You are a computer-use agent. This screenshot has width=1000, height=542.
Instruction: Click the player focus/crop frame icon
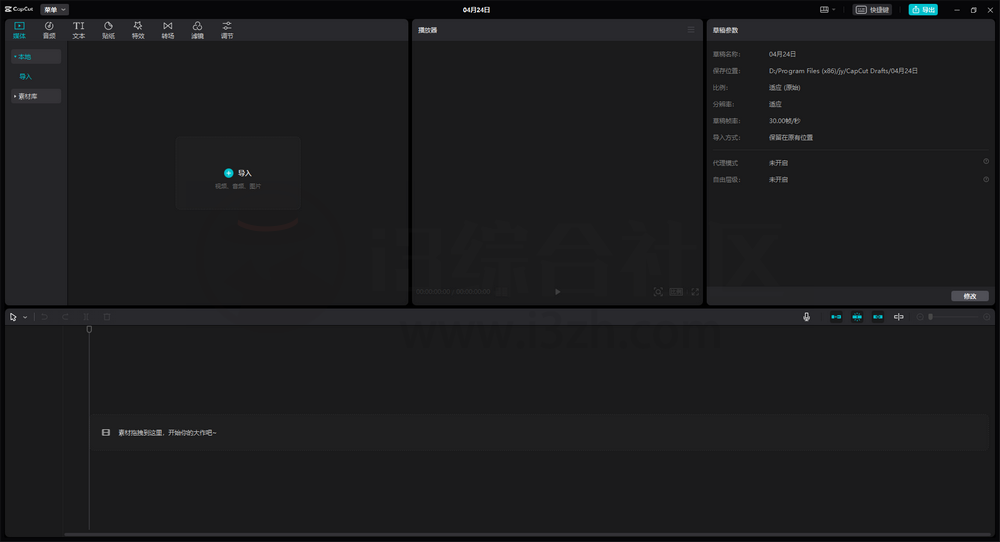658,291
